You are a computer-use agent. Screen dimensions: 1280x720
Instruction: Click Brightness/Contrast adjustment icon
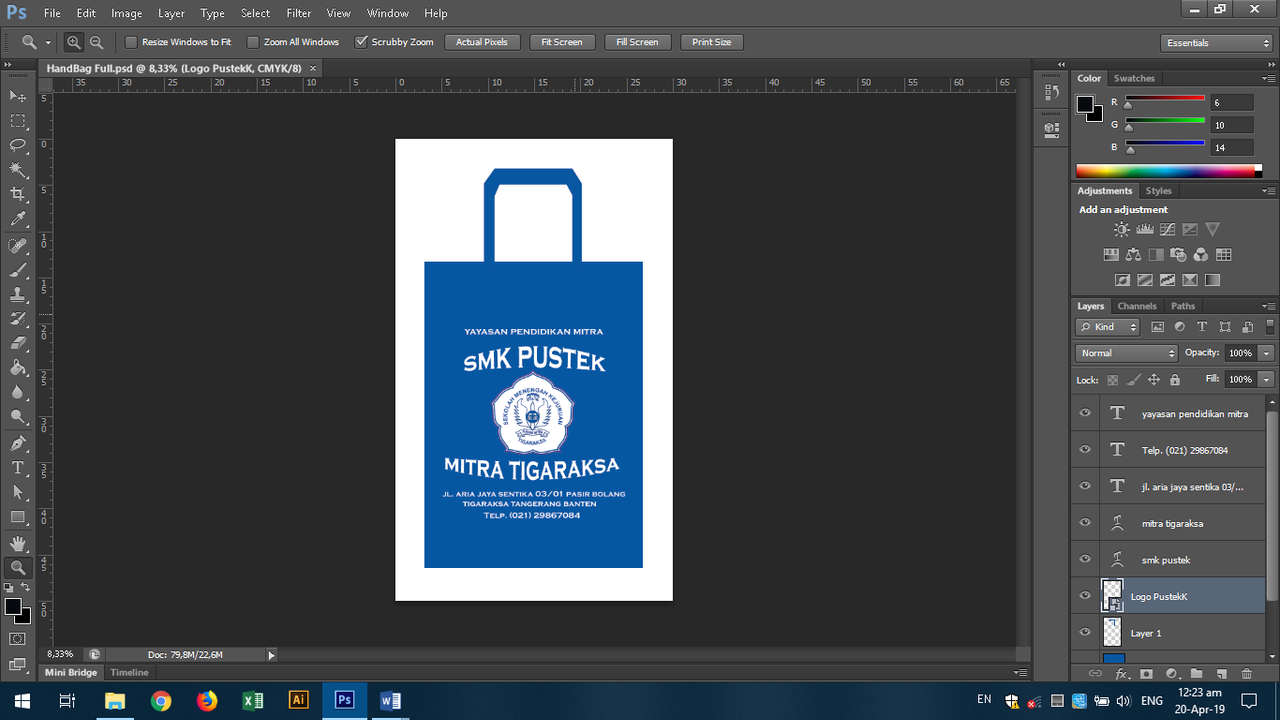[1122, 230]
